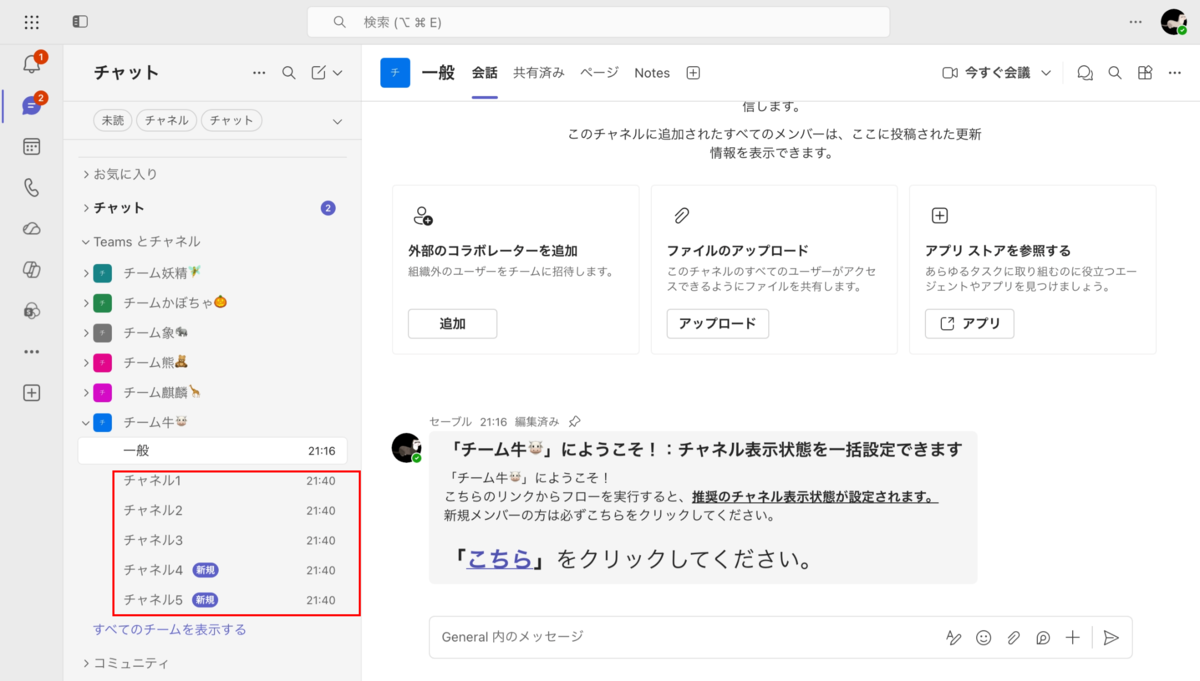Viewport: 1200px width, 681px height.
Task: Click the 追加 button
Action: (x=453, y=324)
